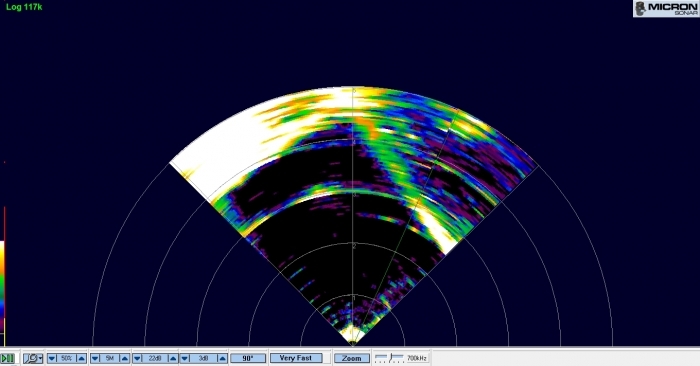Increase the 5M range with up arrow

pos(125,358)
